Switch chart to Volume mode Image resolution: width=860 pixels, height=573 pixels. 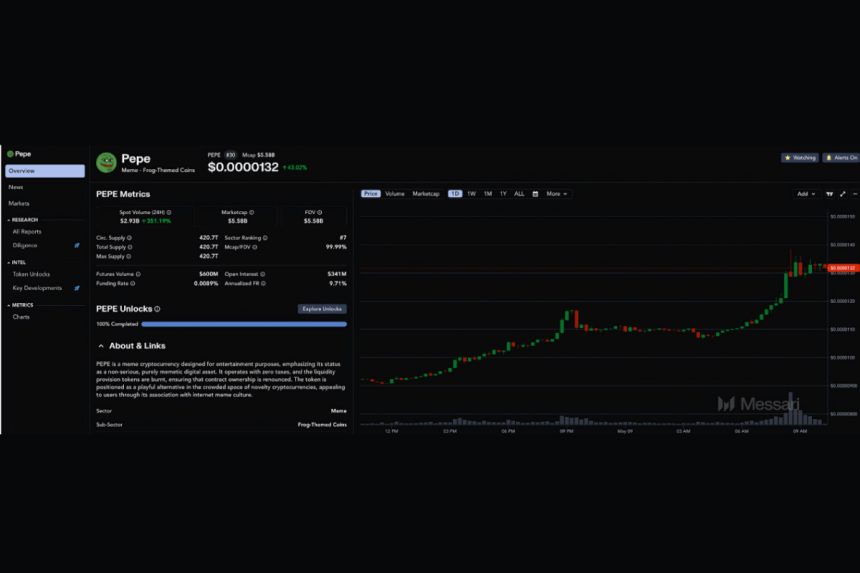(x=394, y=194)
